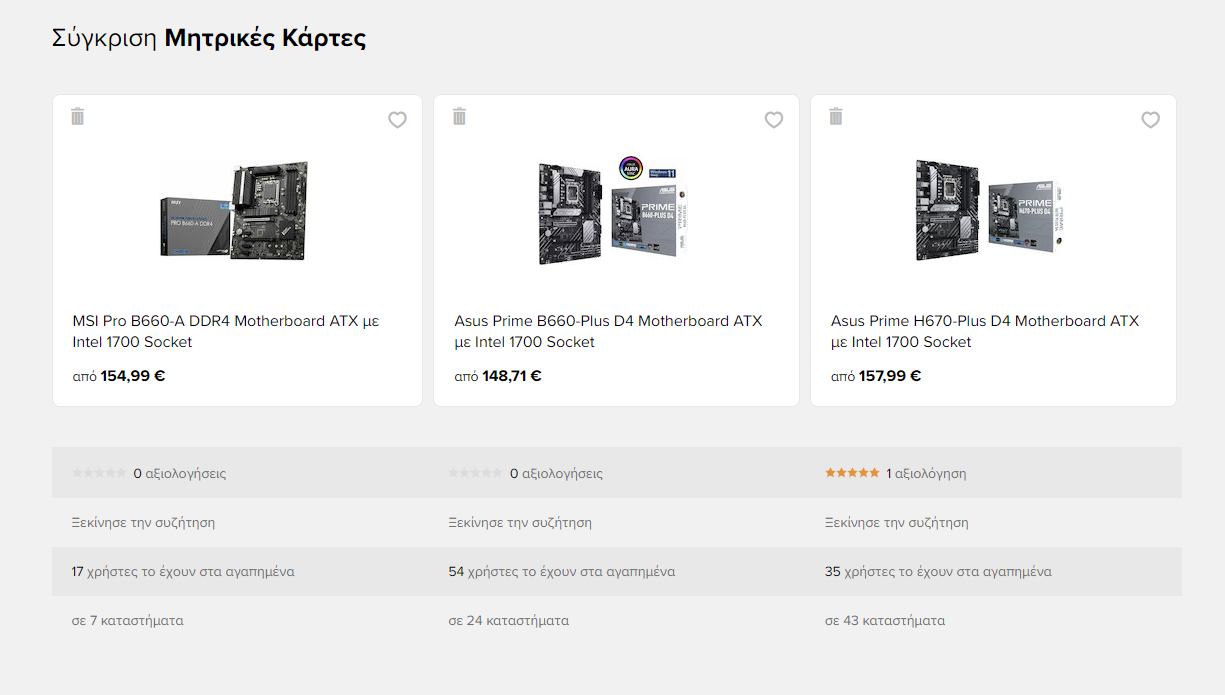Open Asus Prime B660-Plus D4 title link
The height and width of the screenshot is (695, 1225).
(608, 332)
